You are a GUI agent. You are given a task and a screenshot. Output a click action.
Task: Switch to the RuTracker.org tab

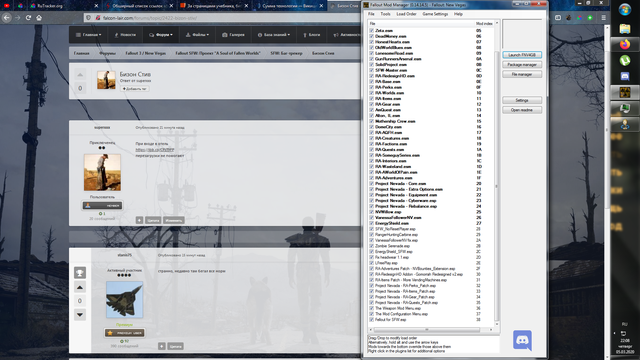[50, 6]
